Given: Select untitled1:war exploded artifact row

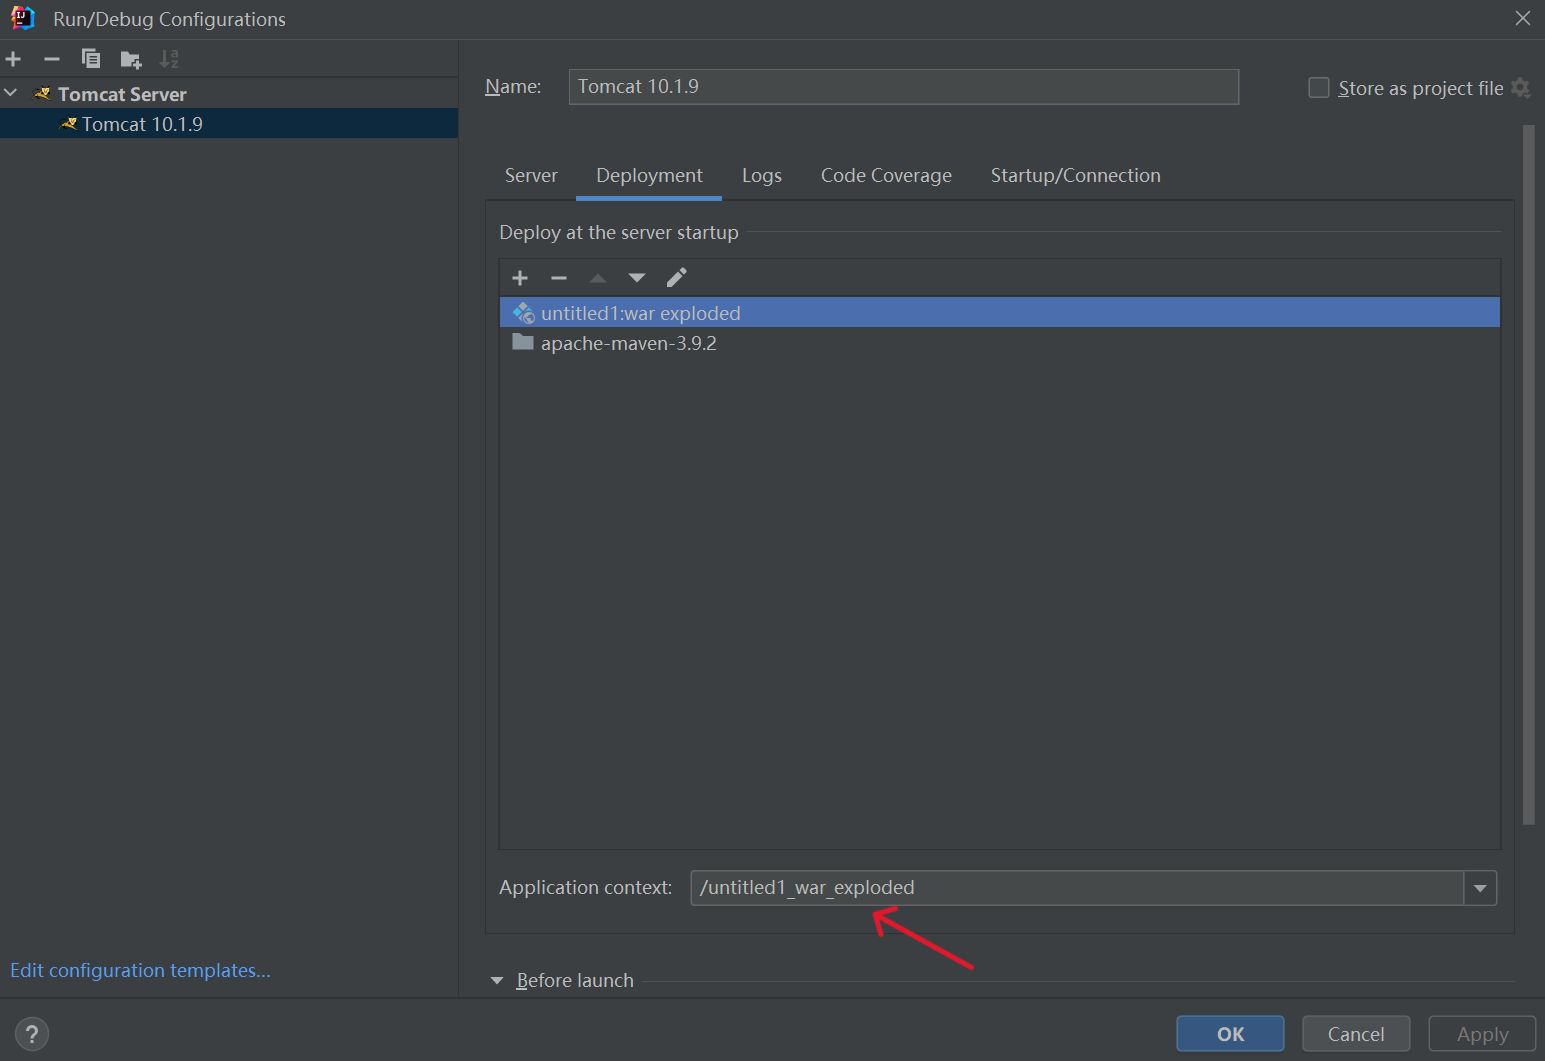Looking at the screenshot, I should click(x=1000, y=313).
